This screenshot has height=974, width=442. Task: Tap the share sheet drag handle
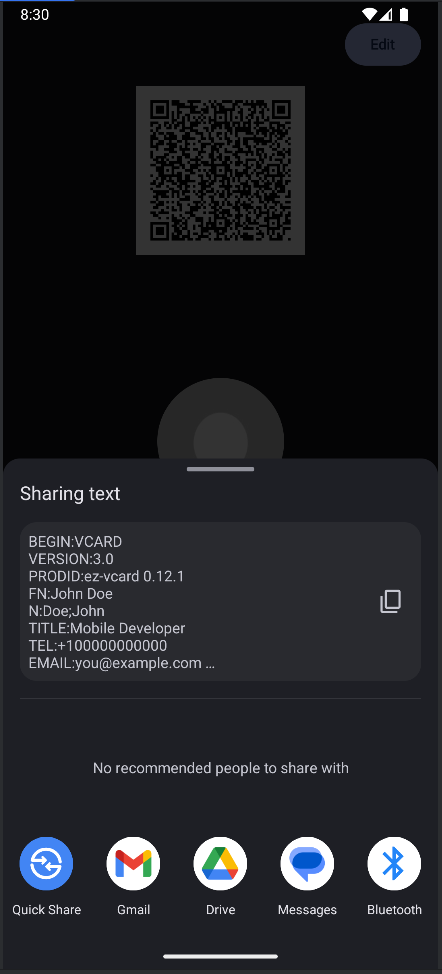(220, 469)
